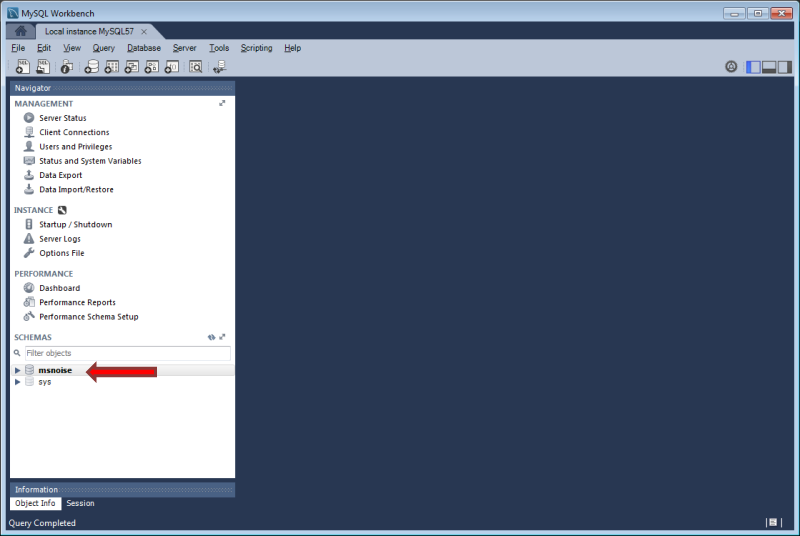Toggle the left sidebar panel visibility

(x=753, y=67)
